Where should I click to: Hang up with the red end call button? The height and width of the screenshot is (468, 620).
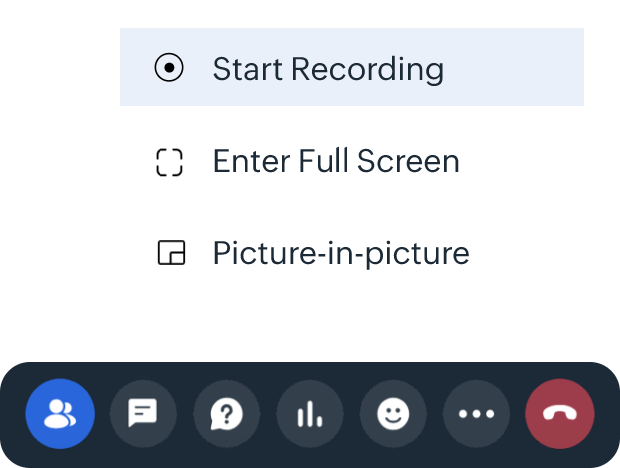(x=560, y=412)
